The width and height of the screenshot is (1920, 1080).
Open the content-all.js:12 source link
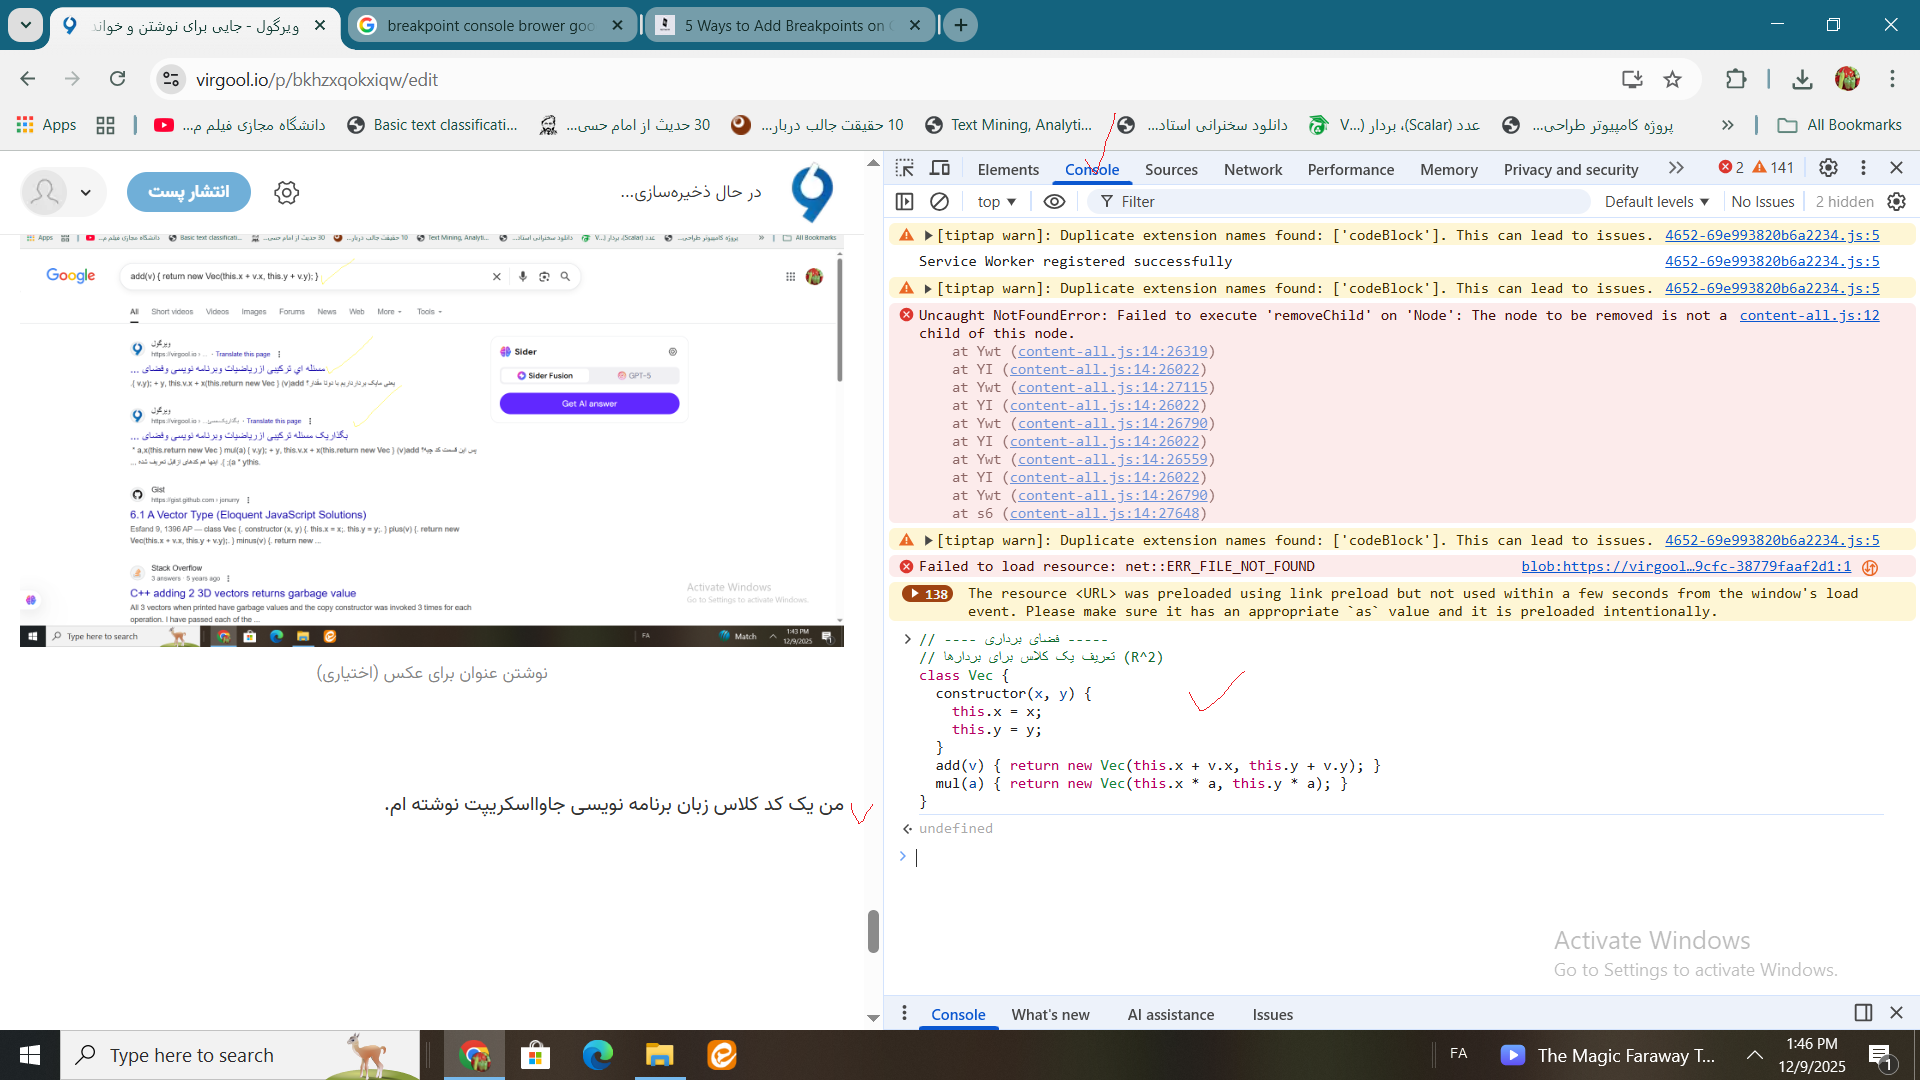[x=1808, y=315]
